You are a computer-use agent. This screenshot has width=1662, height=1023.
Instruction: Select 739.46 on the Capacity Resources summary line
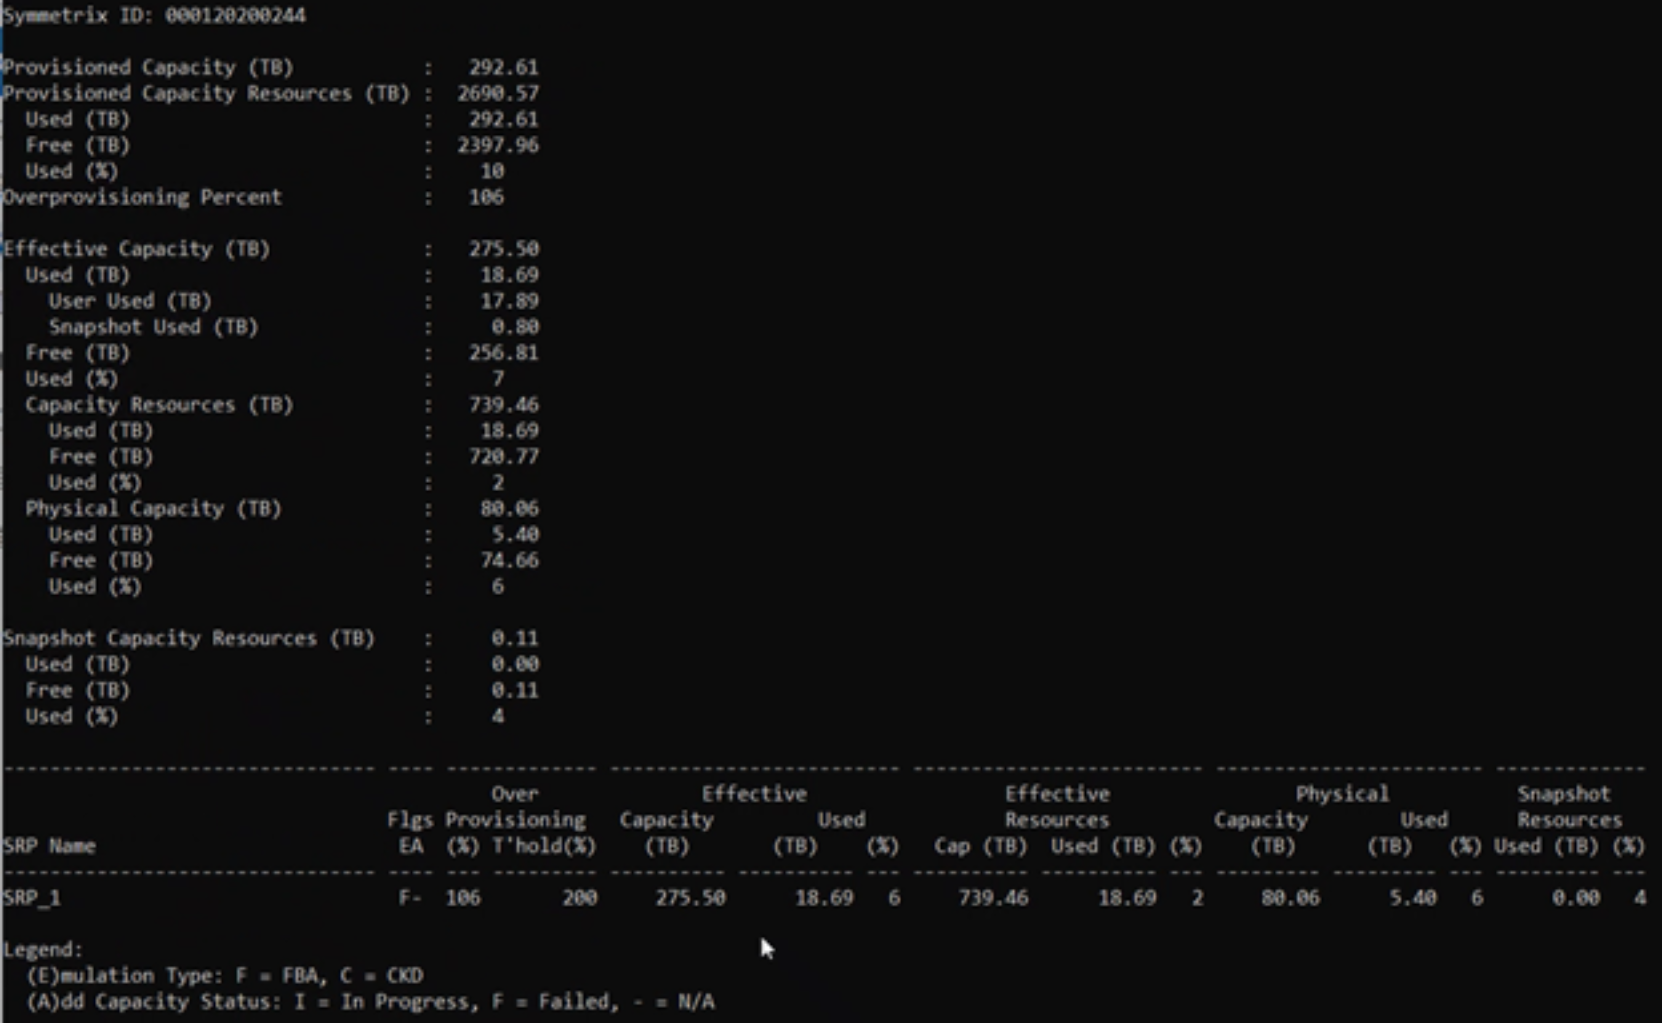tap(504, 405)
